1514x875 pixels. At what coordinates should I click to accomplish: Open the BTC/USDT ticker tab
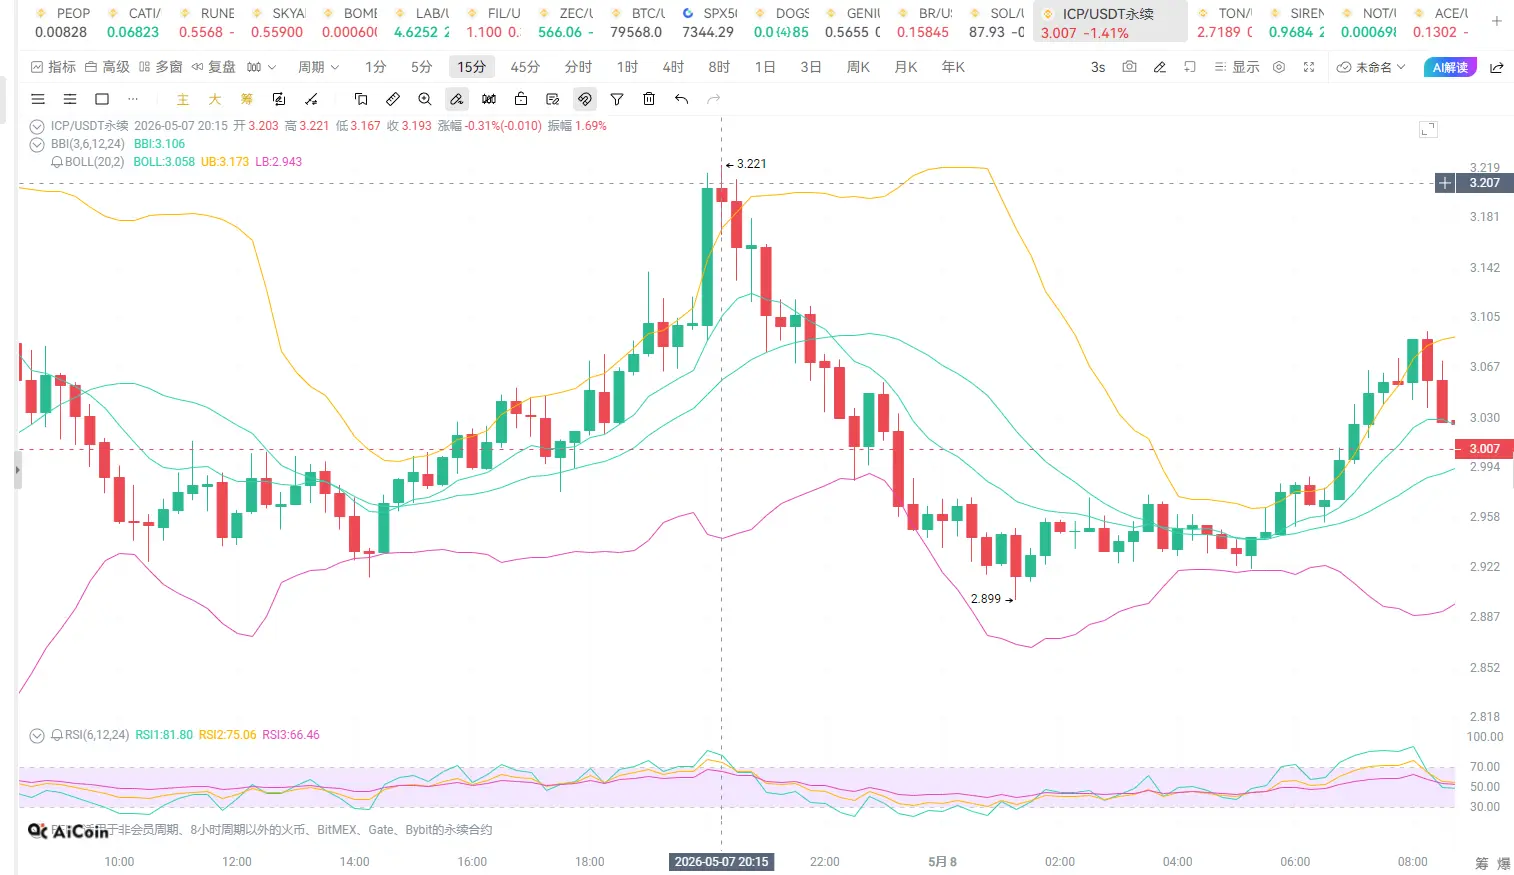click(x=638, y=22)
